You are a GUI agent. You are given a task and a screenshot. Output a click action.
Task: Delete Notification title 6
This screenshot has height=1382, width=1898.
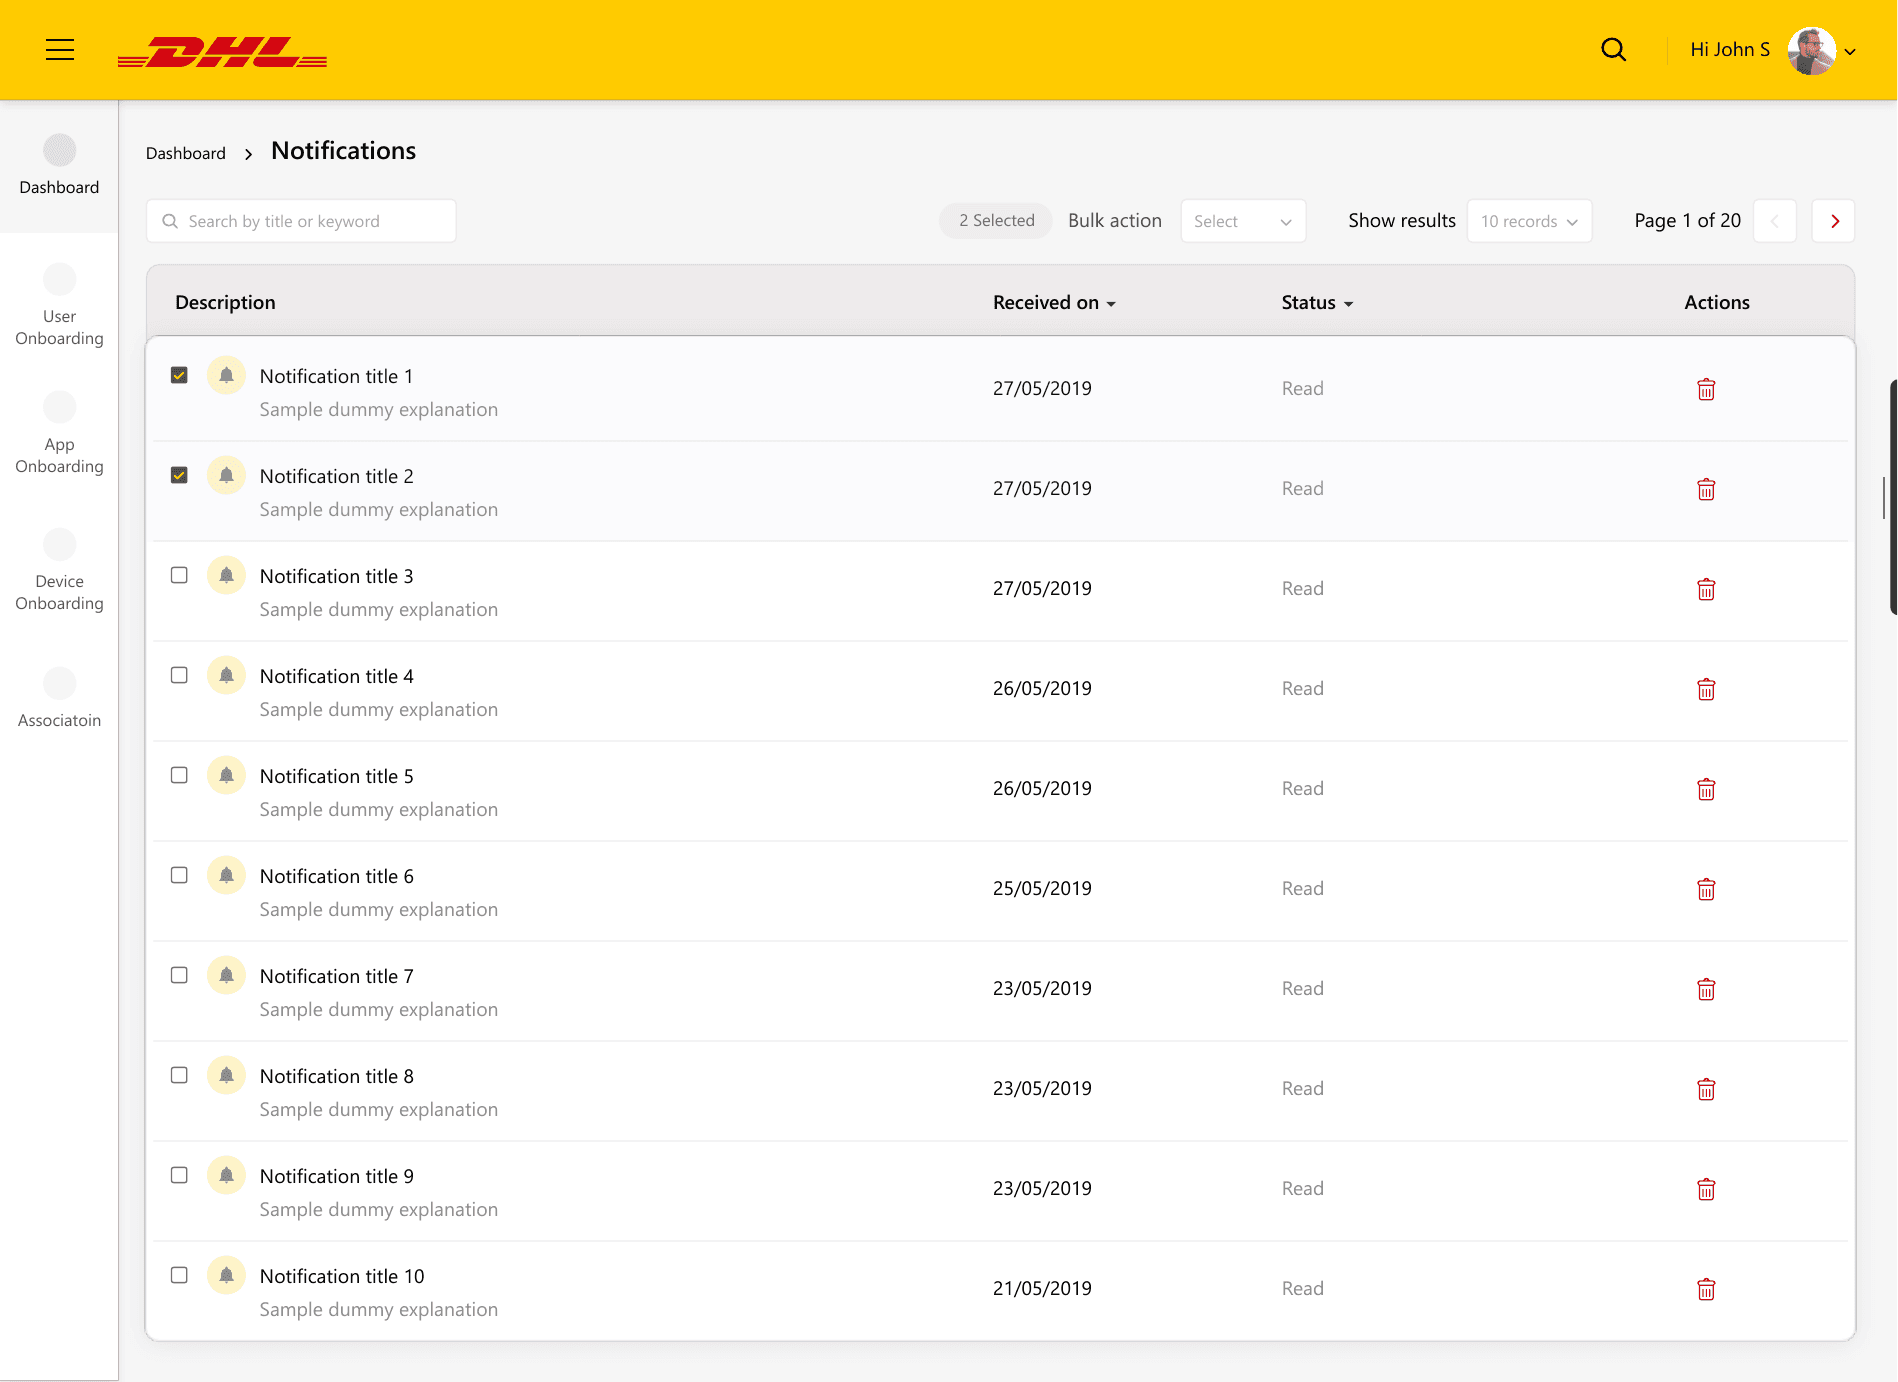(x=1706, y=889)
